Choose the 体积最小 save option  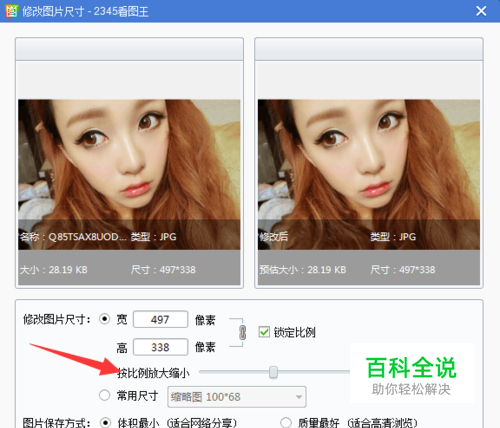pos(105,423)
